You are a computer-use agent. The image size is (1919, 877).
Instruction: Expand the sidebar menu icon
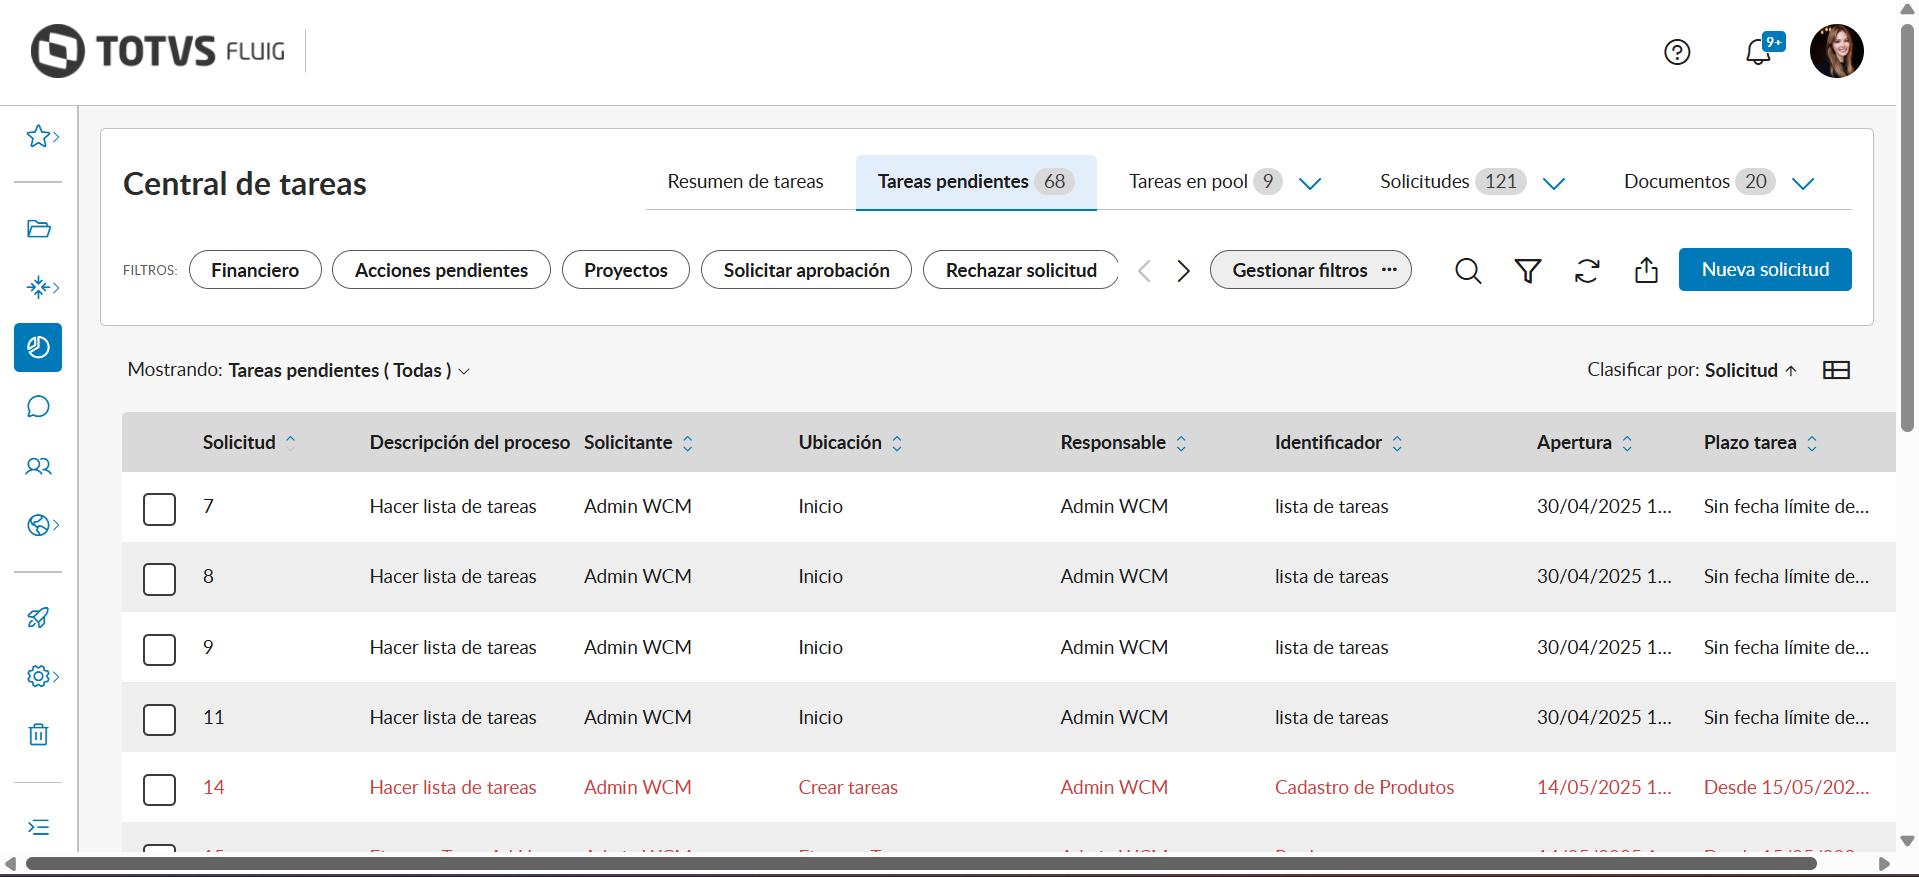pyautogui.click(x=38, y=827)
